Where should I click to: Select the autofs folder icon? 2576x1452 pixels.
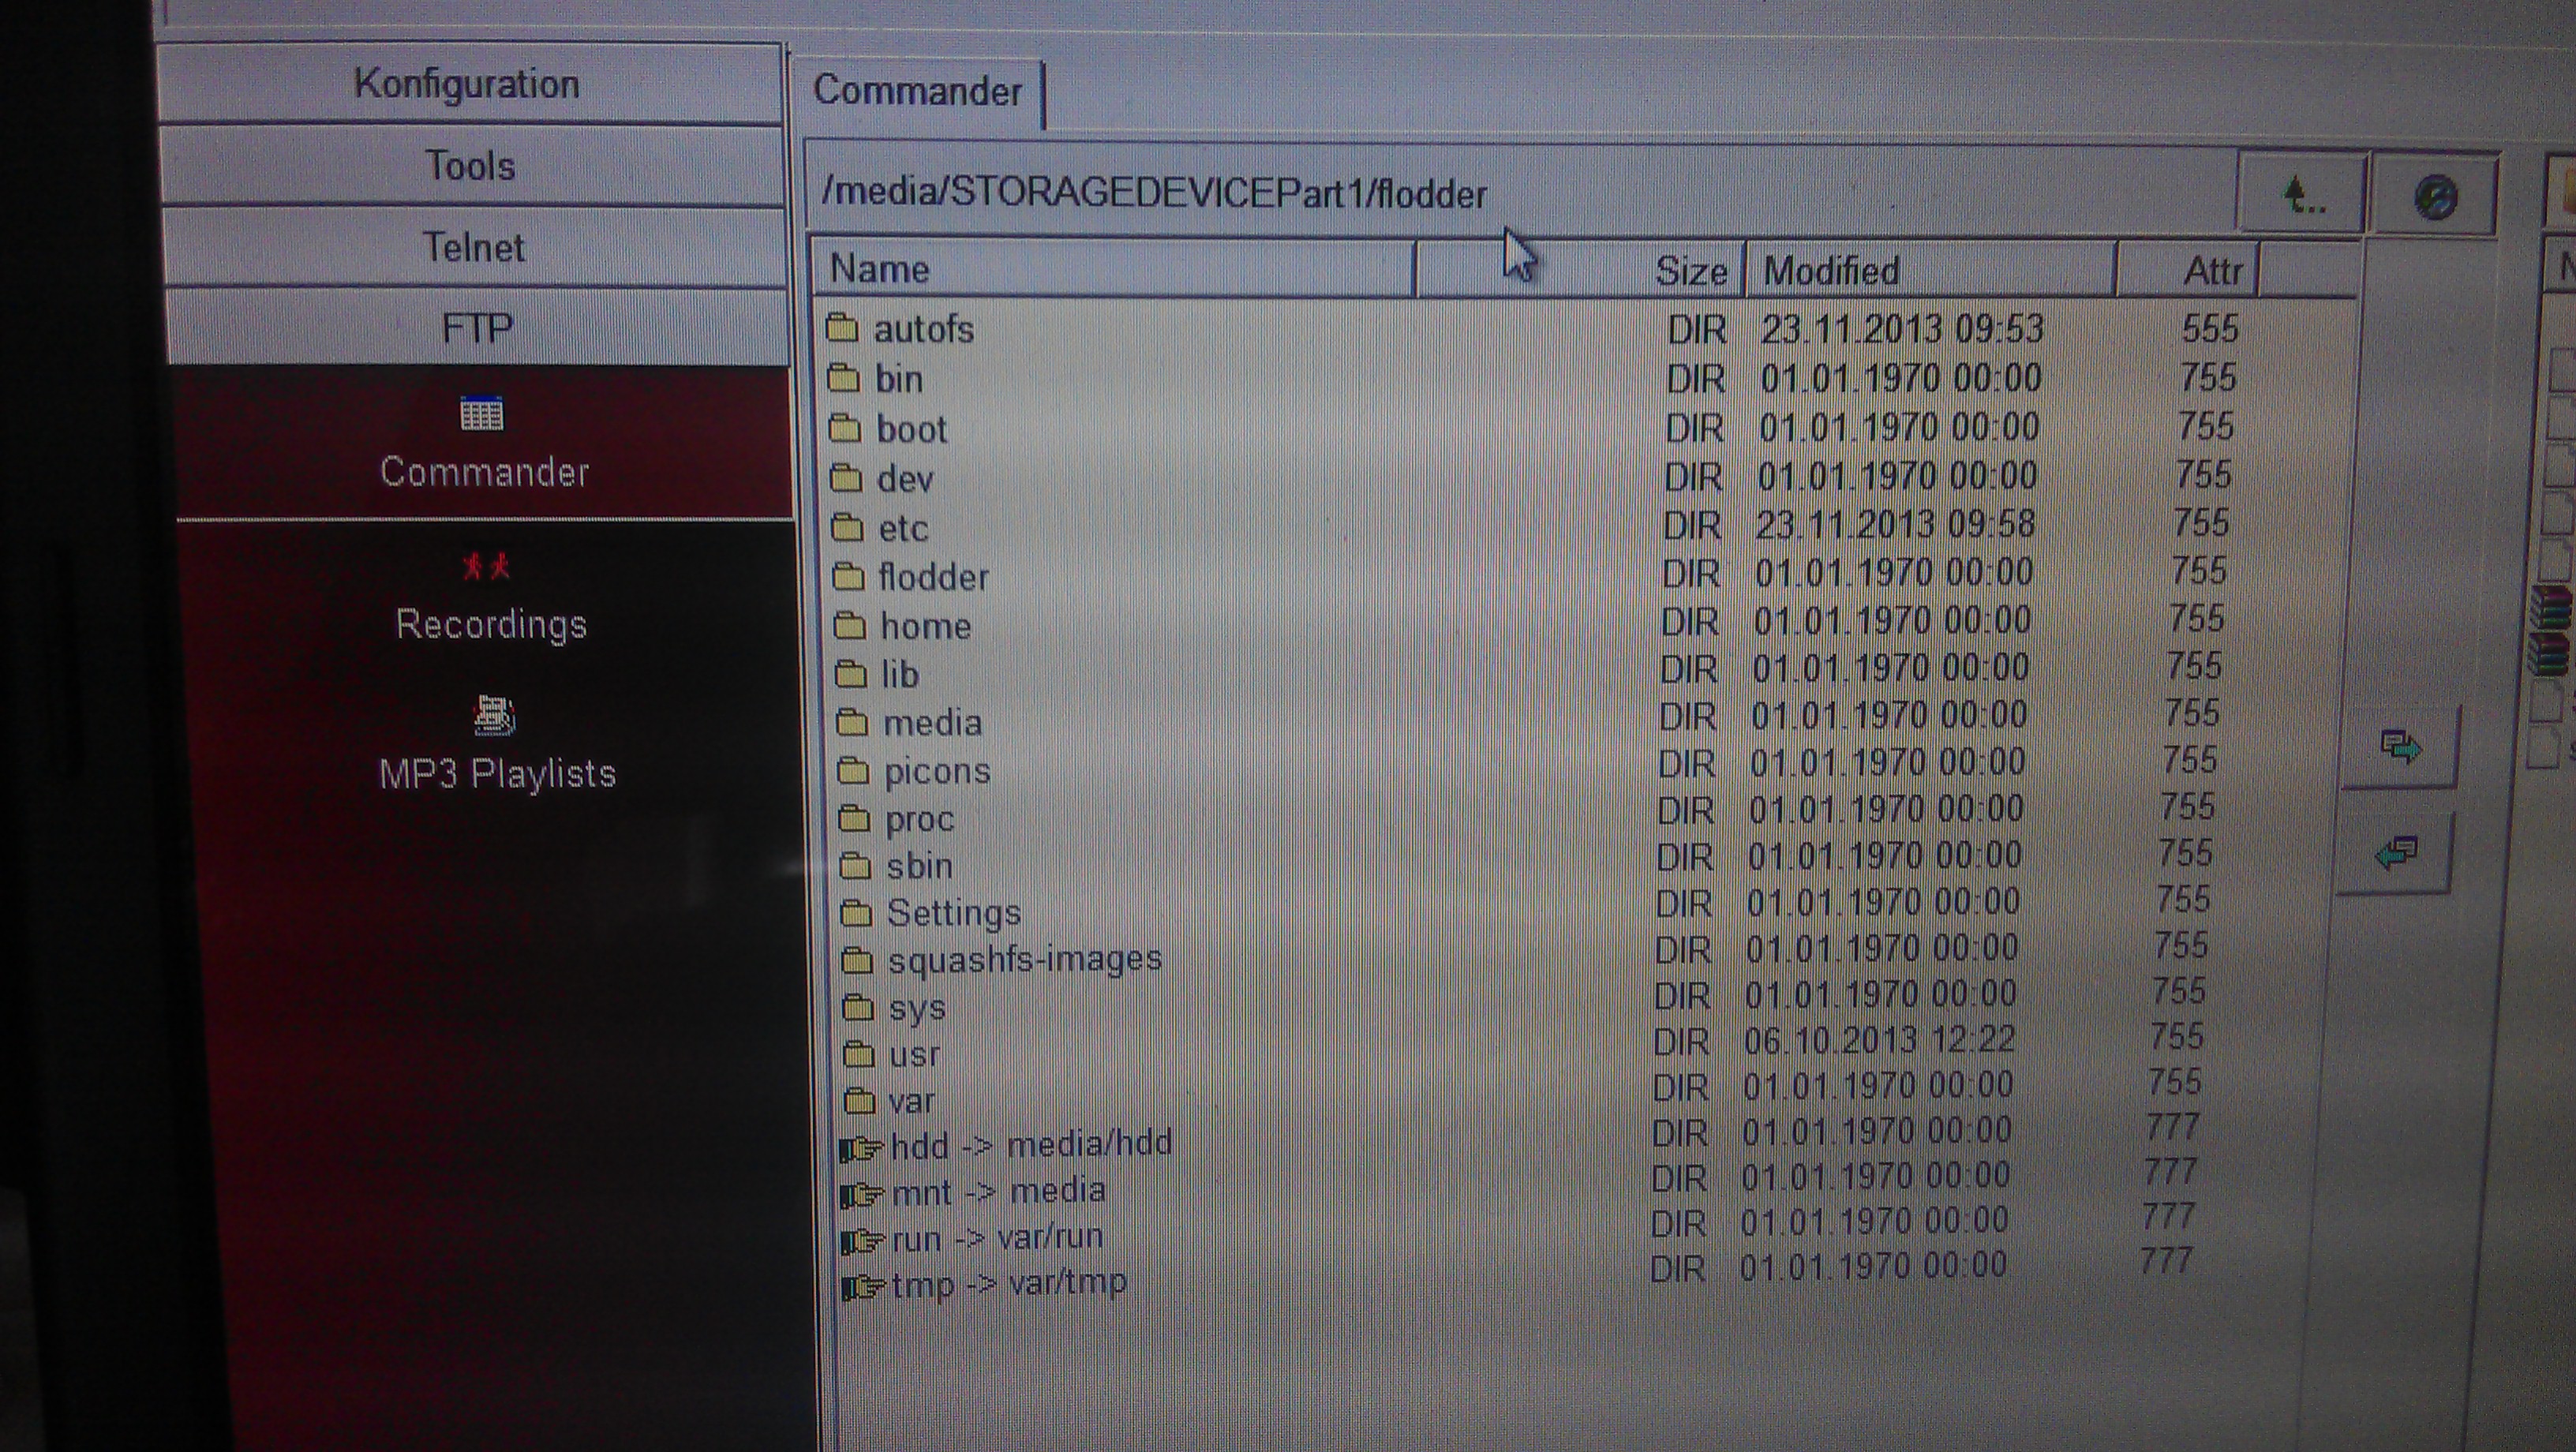click(843, 327)
